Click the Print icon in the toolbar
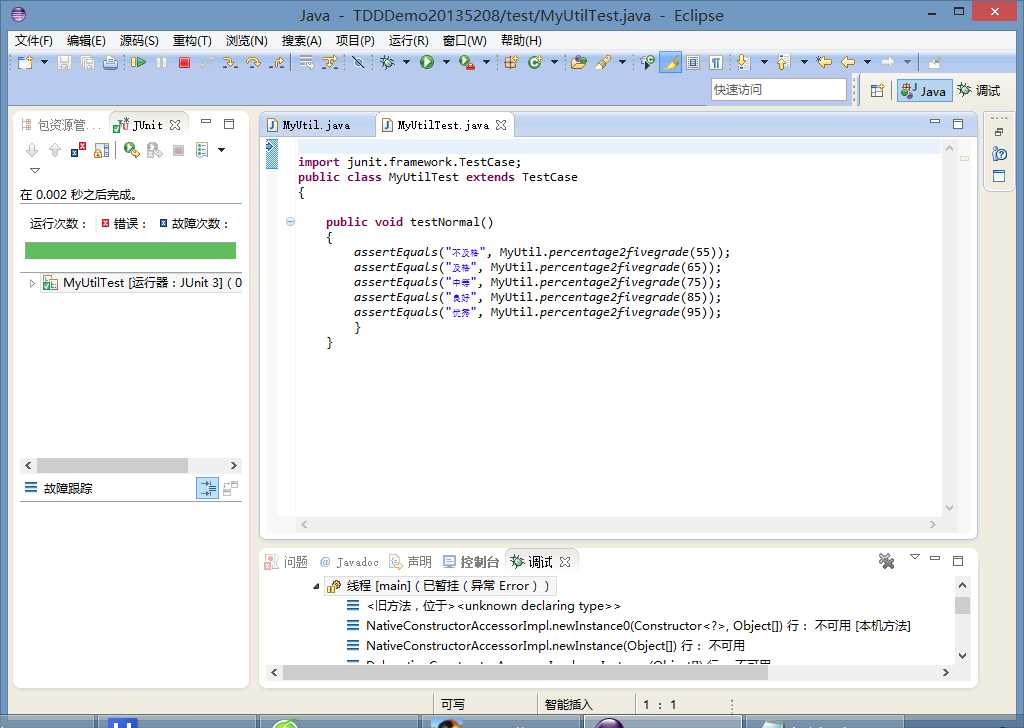Image resolution: width=1024 pixels, height=728 pixels. point(110,63)
